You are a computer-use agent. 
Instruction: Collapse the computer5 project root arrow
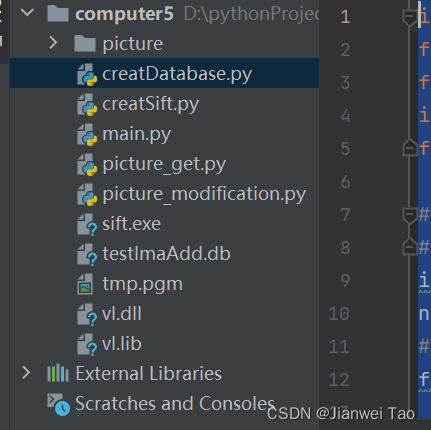[x=27, y=13]
